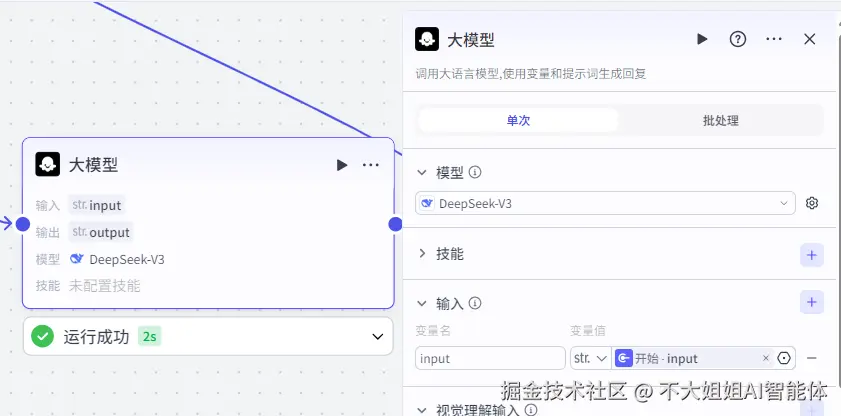Image resolution: width=841 pixels, height=416 pixels.
Task: Open the side panel more options menu
Action: tap(773, 39)
